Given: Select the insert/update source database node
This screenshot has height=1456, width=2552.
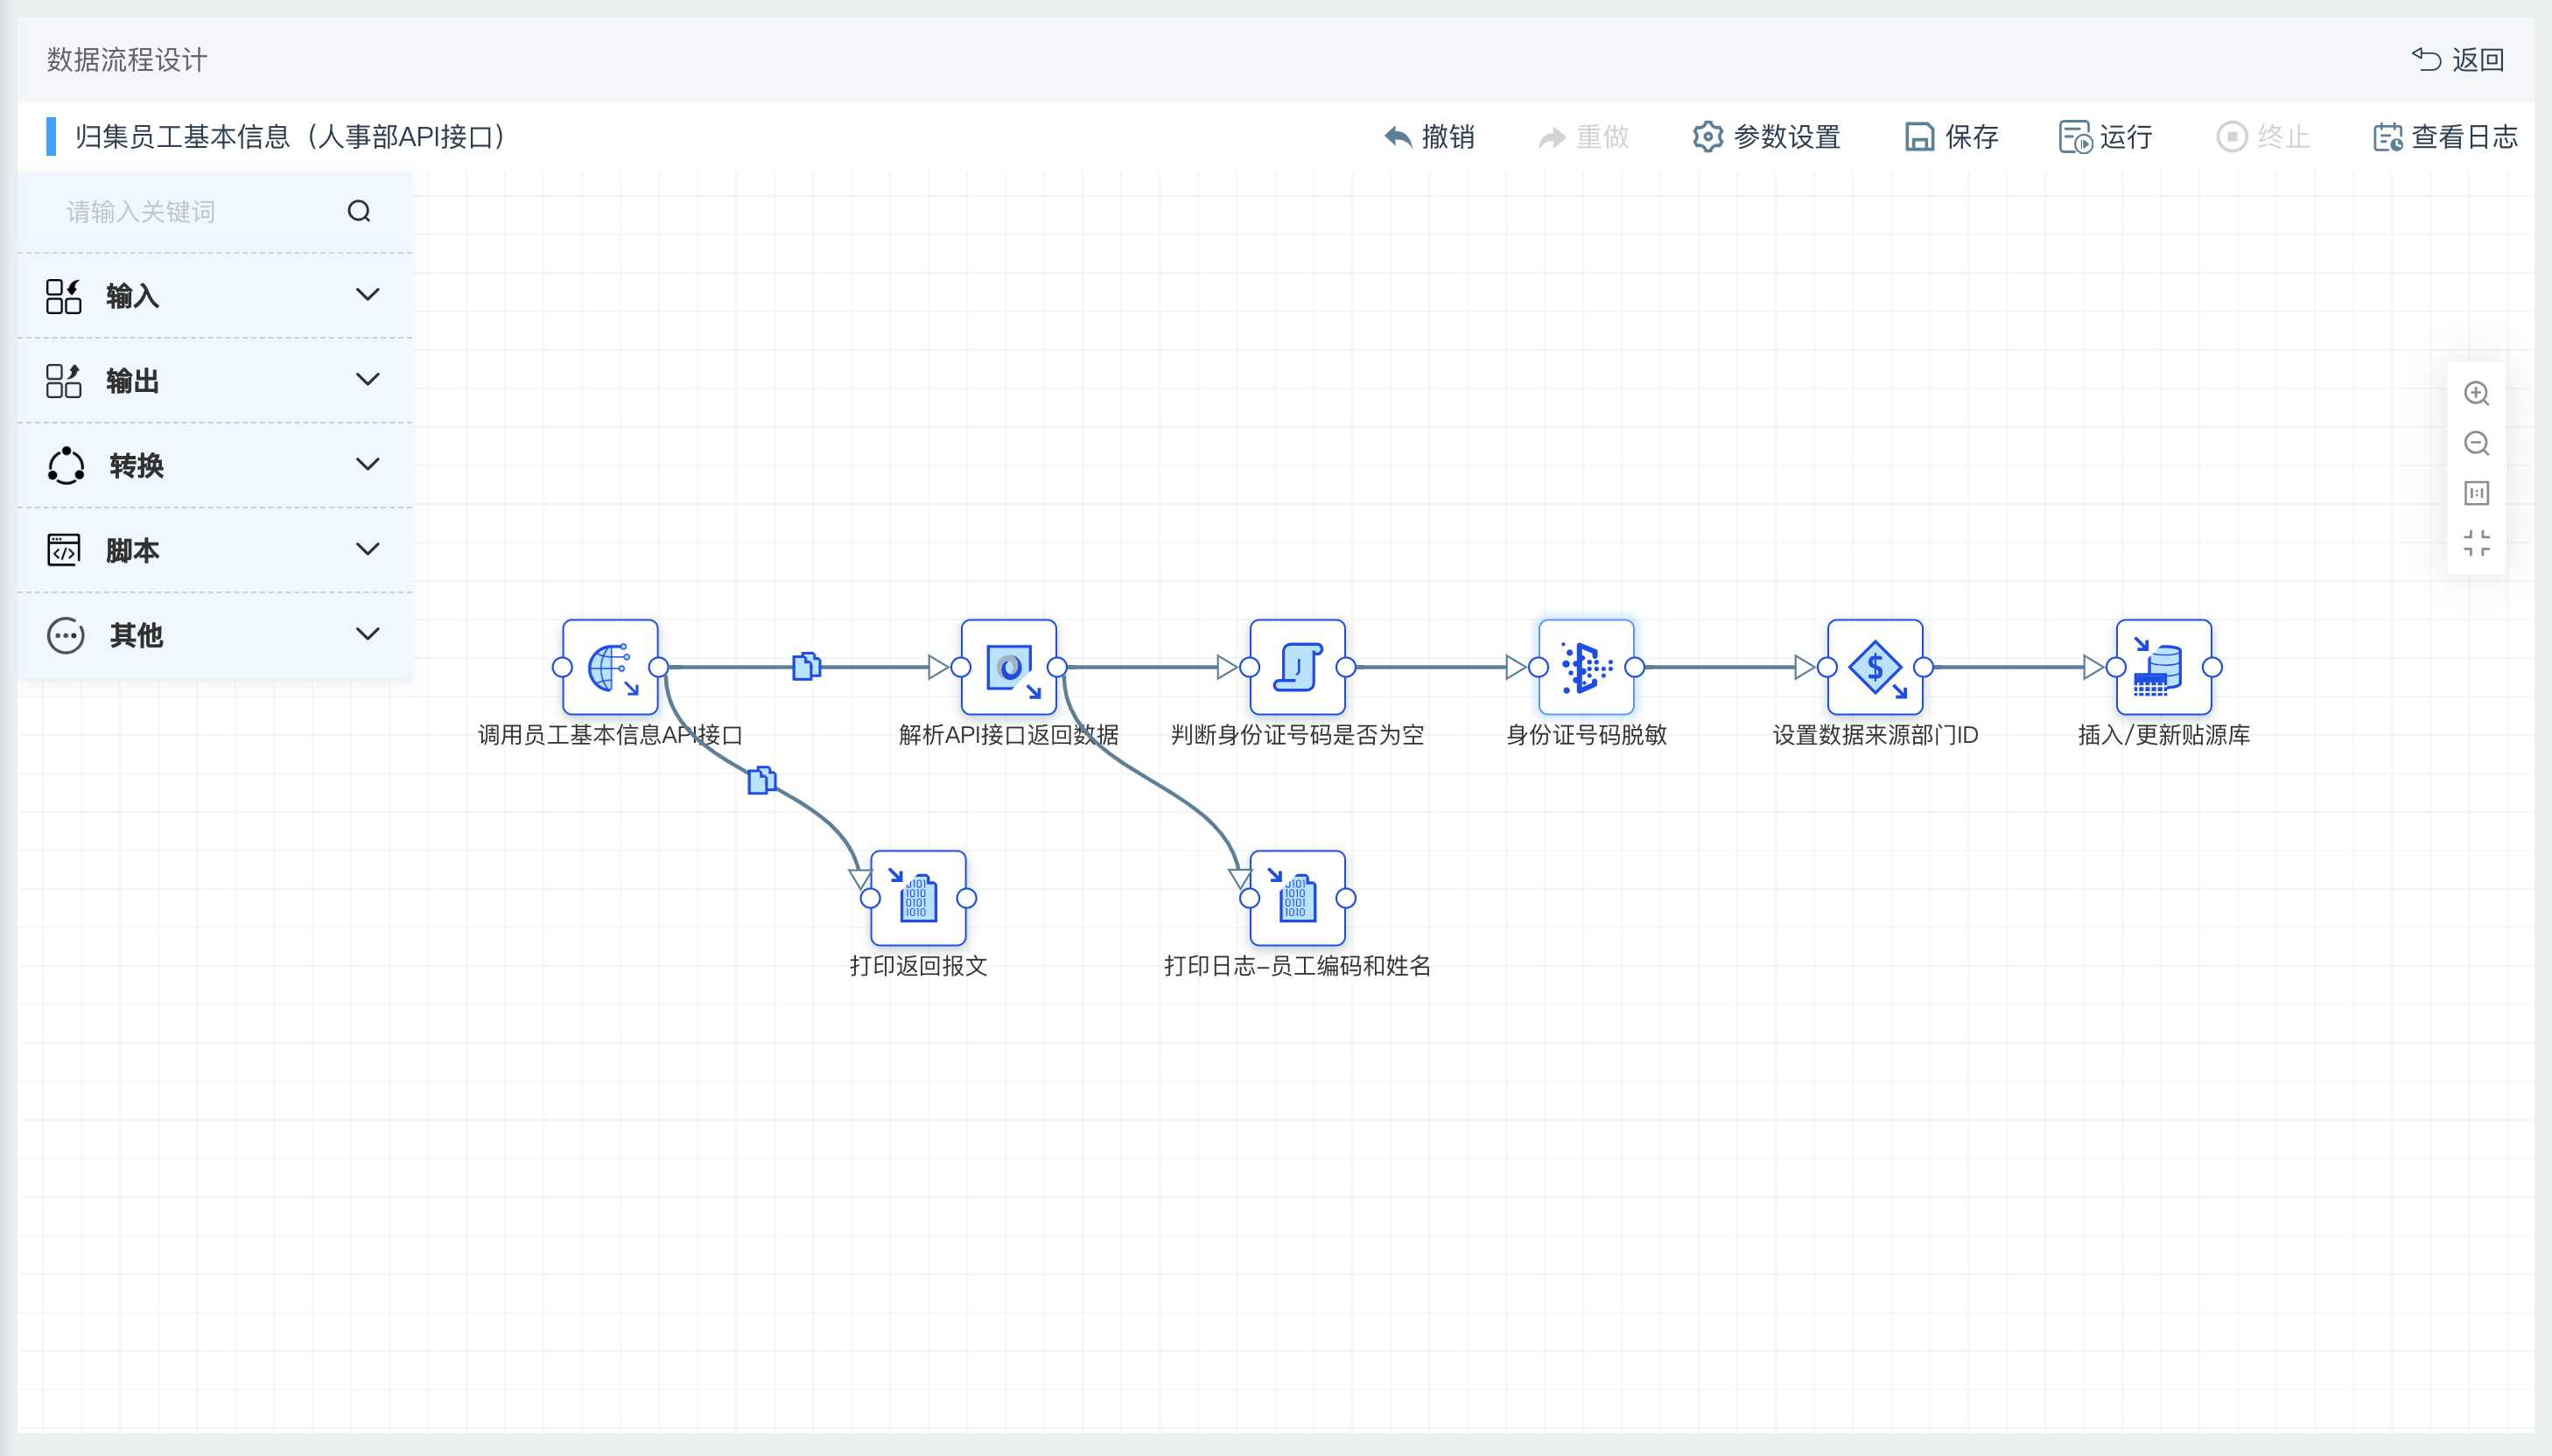Looking at the screenshot, I should [2163, 667].
